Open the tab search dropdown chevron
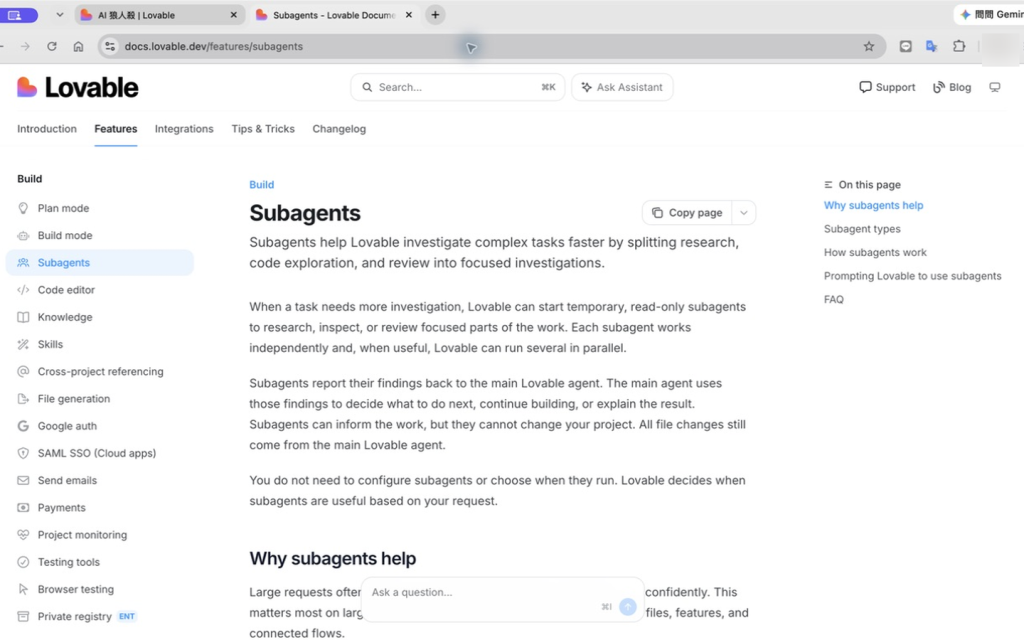1024x640 pixels. 59,14
